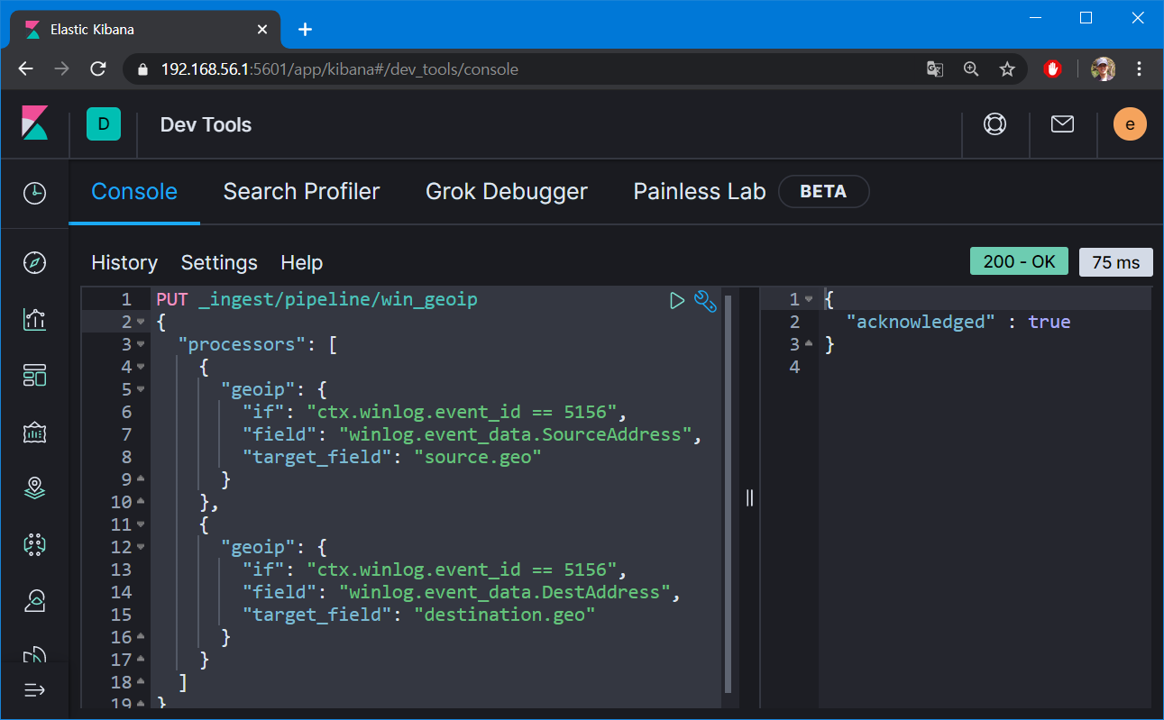The height and width of the screenshot is (720, 1164).
Task: Open Canvas icon in sidebar
Action: (34, 432)
